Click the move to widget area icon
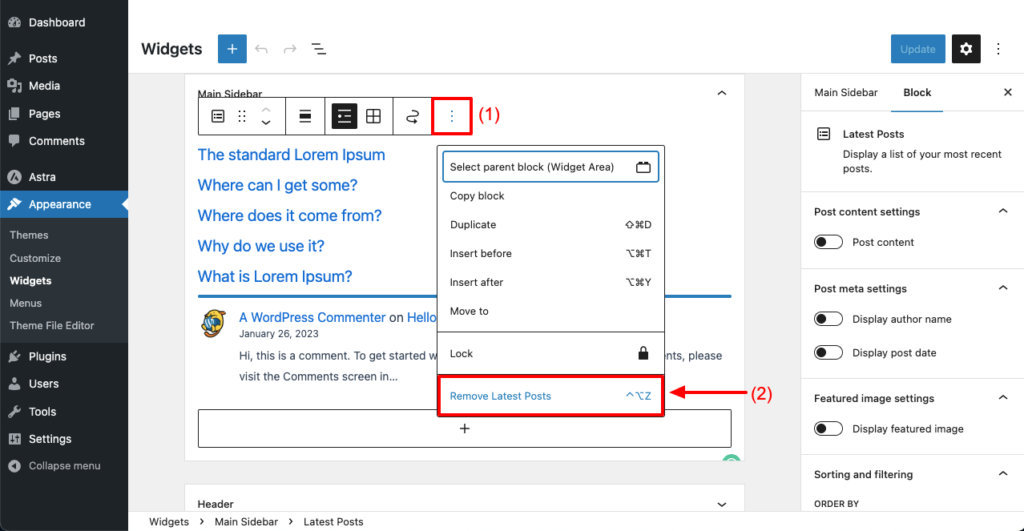The height and width of the screenshot is (531, 1024). click(412, 117)
